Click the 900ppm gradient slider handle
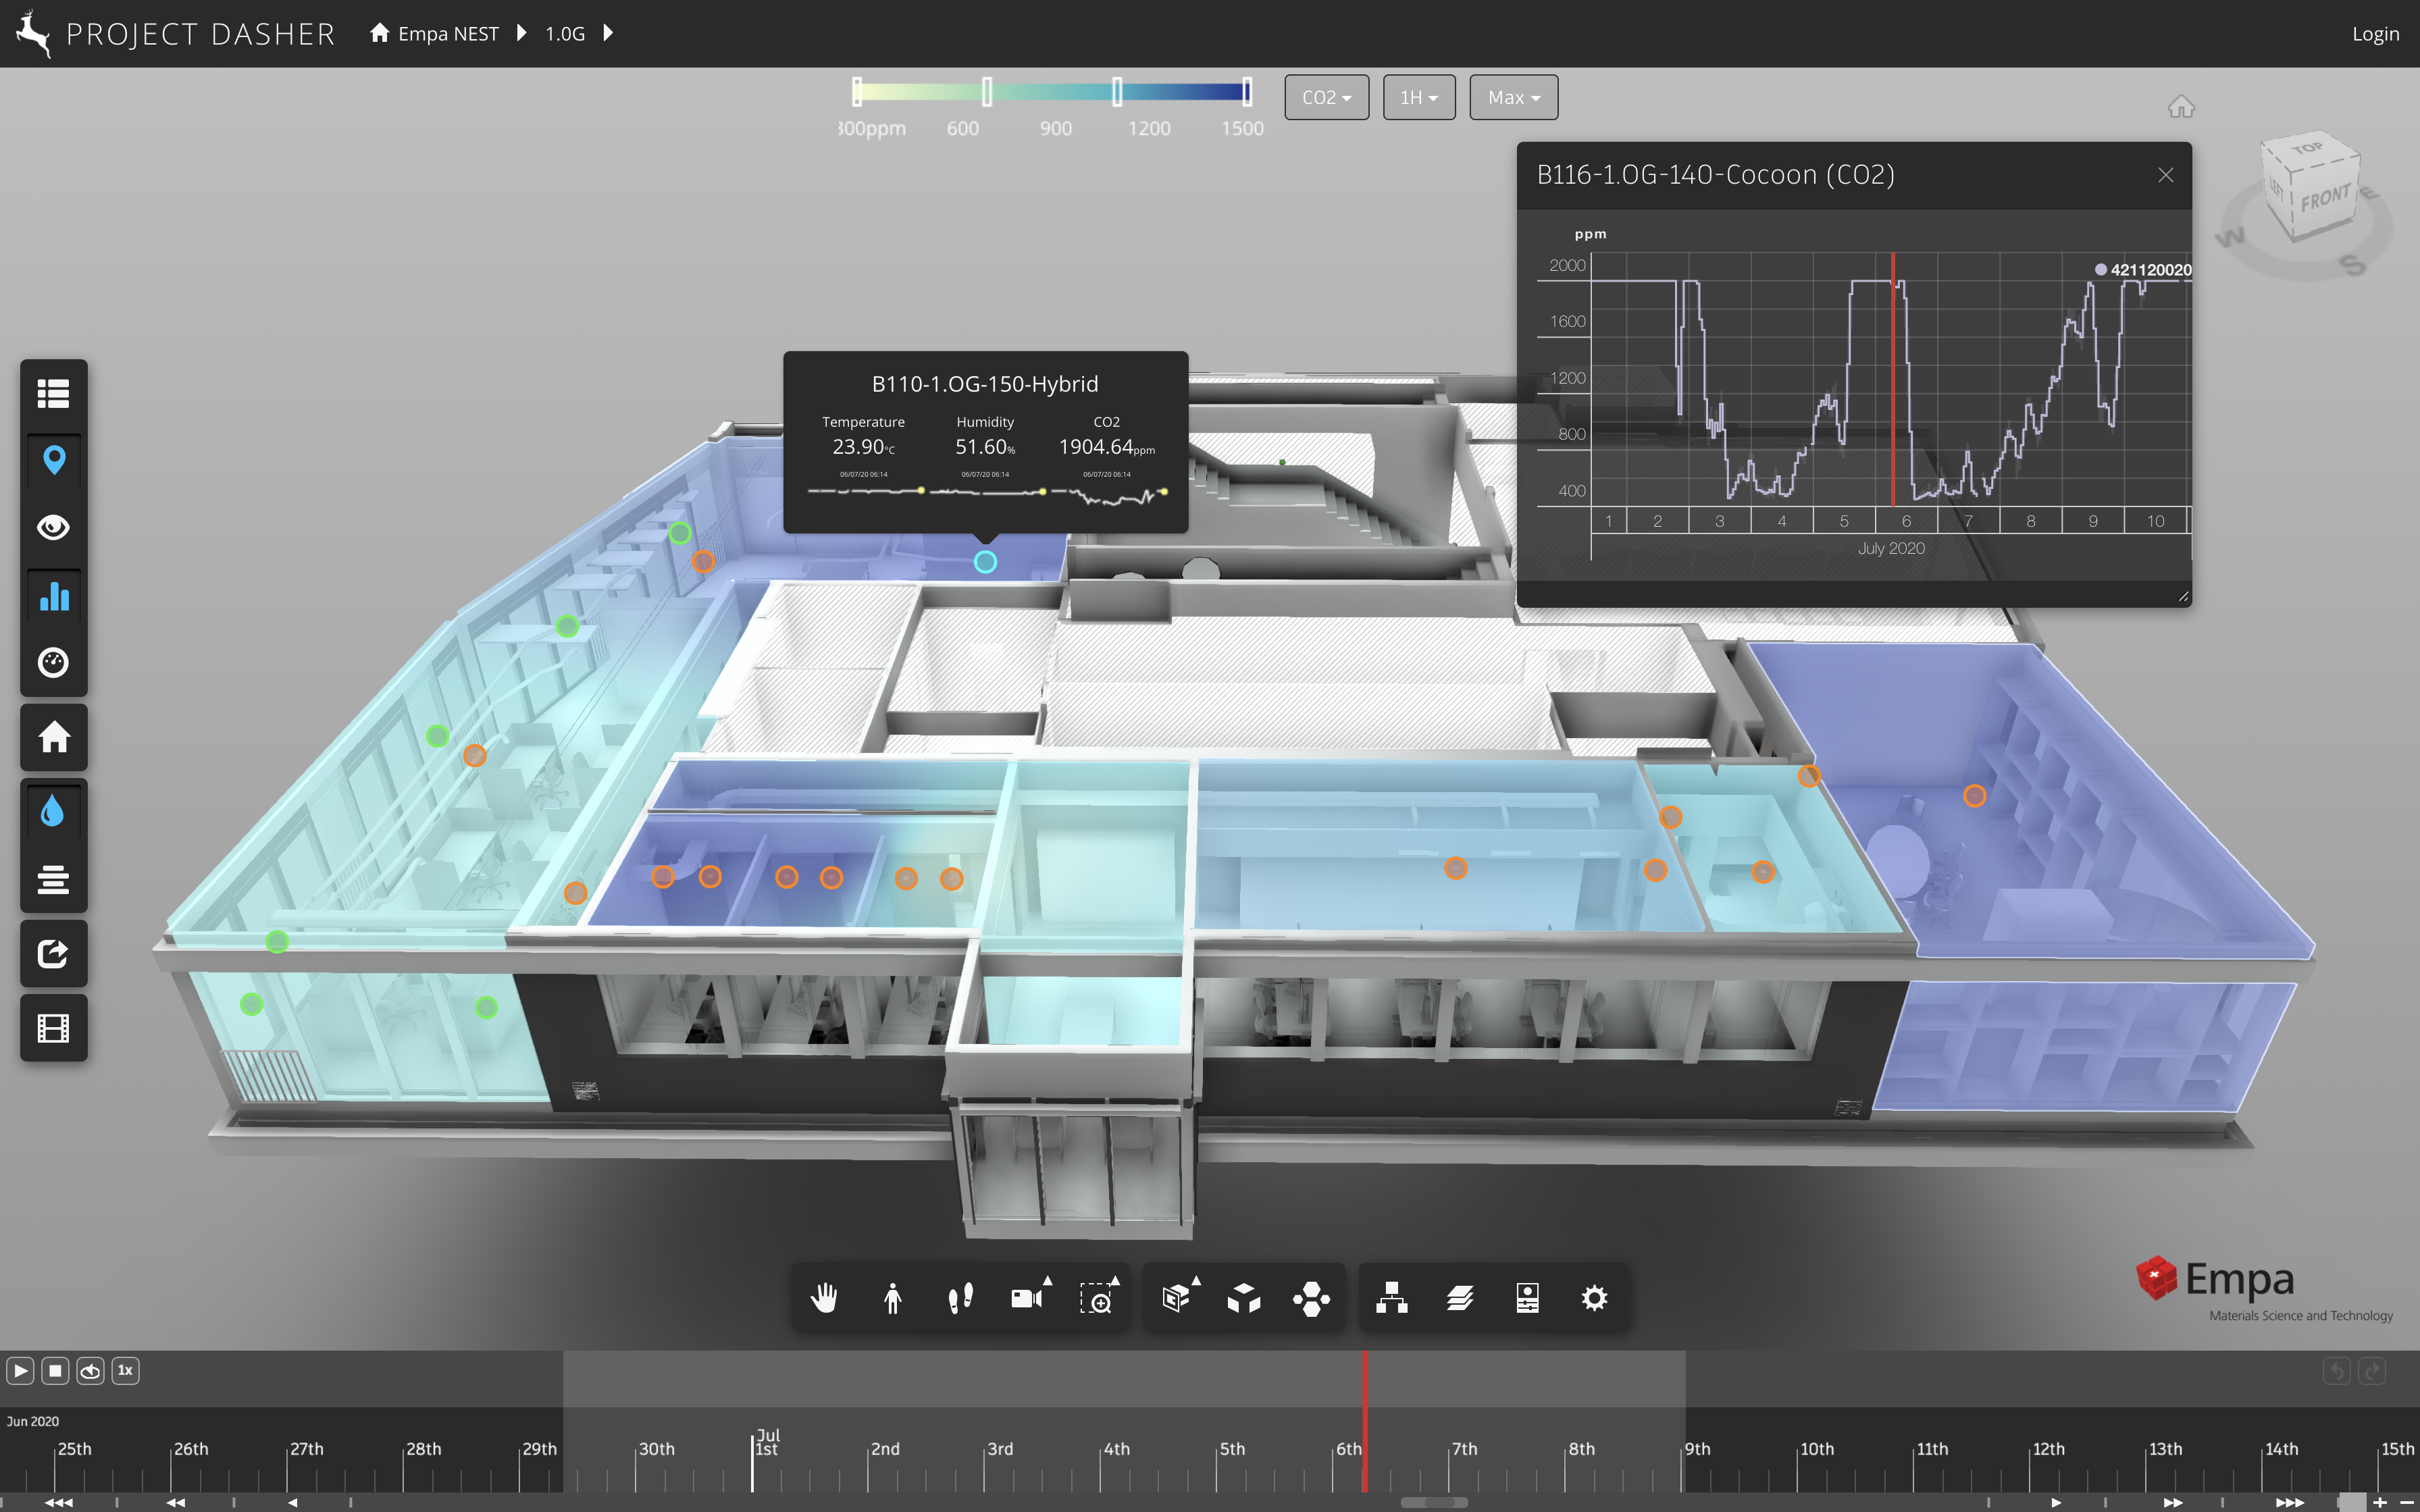 pyautogui.click(x=1117, y=92)
